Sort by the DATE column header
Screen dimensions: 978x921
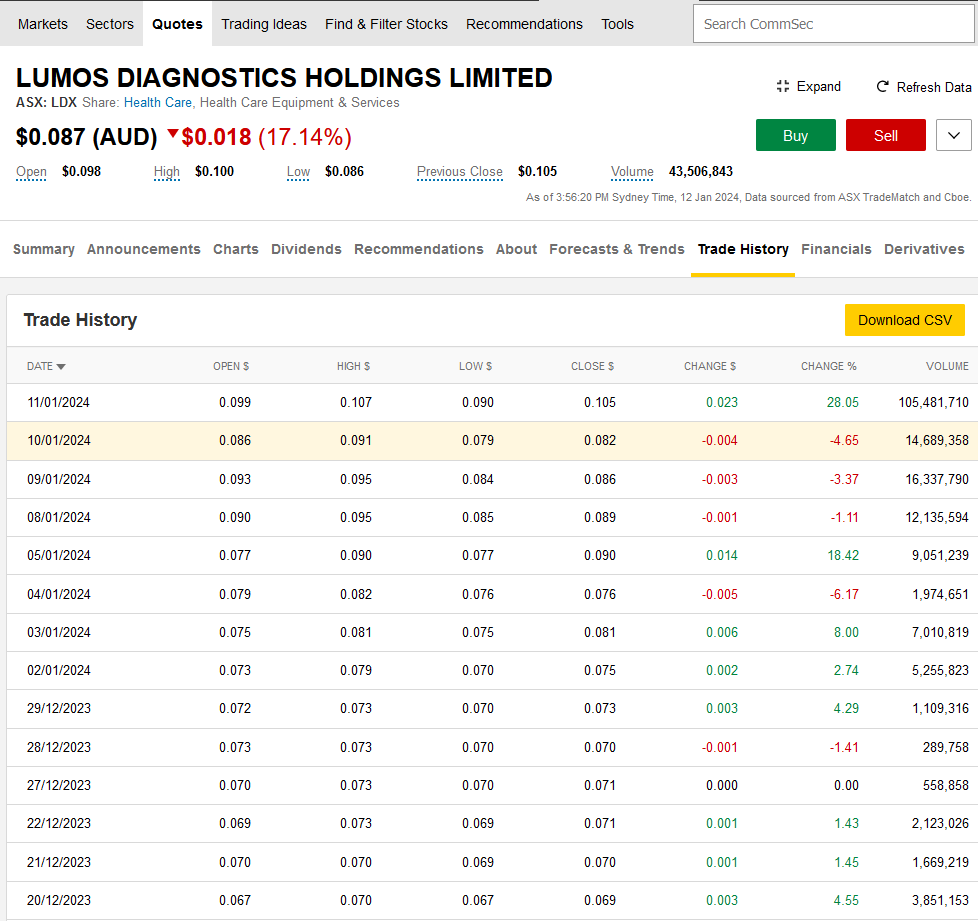pyautogui.click(x=40, y=367)
